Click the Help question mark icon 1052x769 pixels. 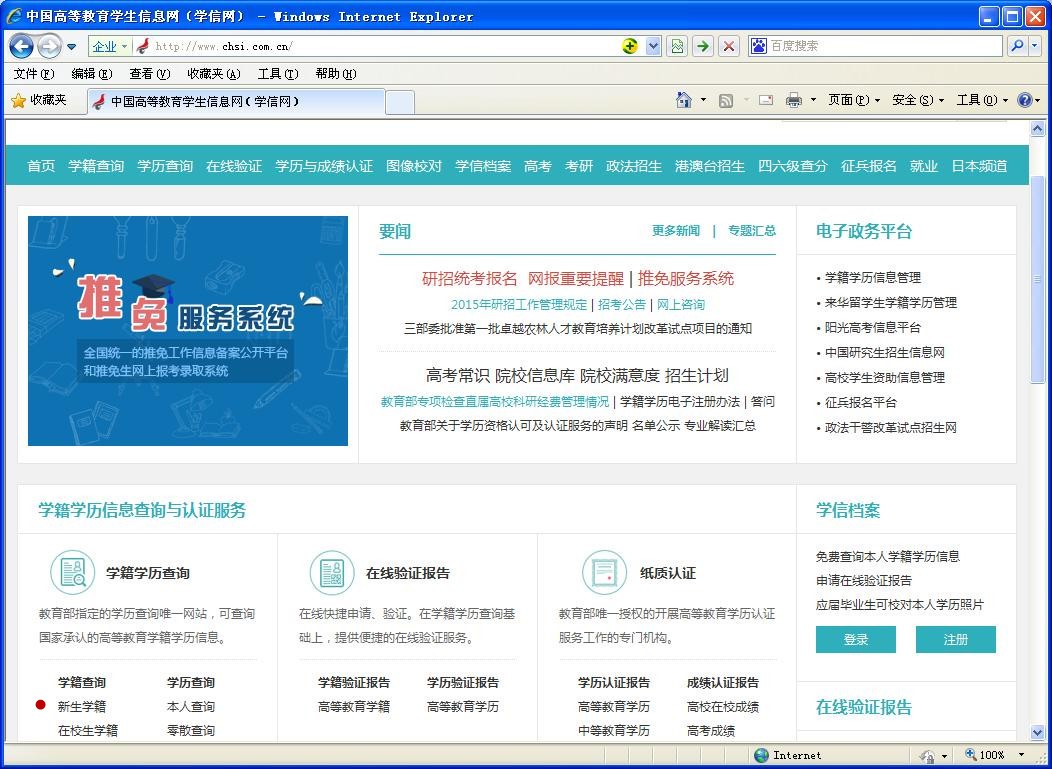(x=1024, y=100)
